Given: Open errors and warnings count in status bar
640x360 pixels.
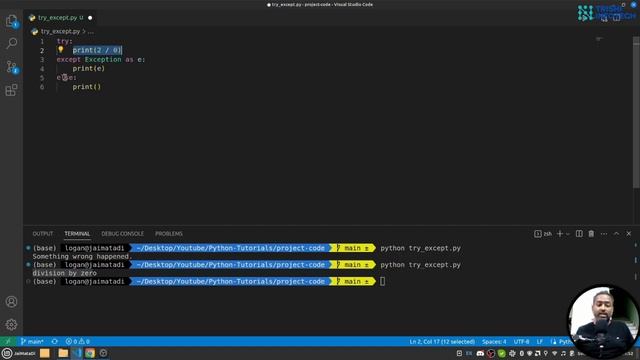Looking at the screenshot, I should coord(78,341).
